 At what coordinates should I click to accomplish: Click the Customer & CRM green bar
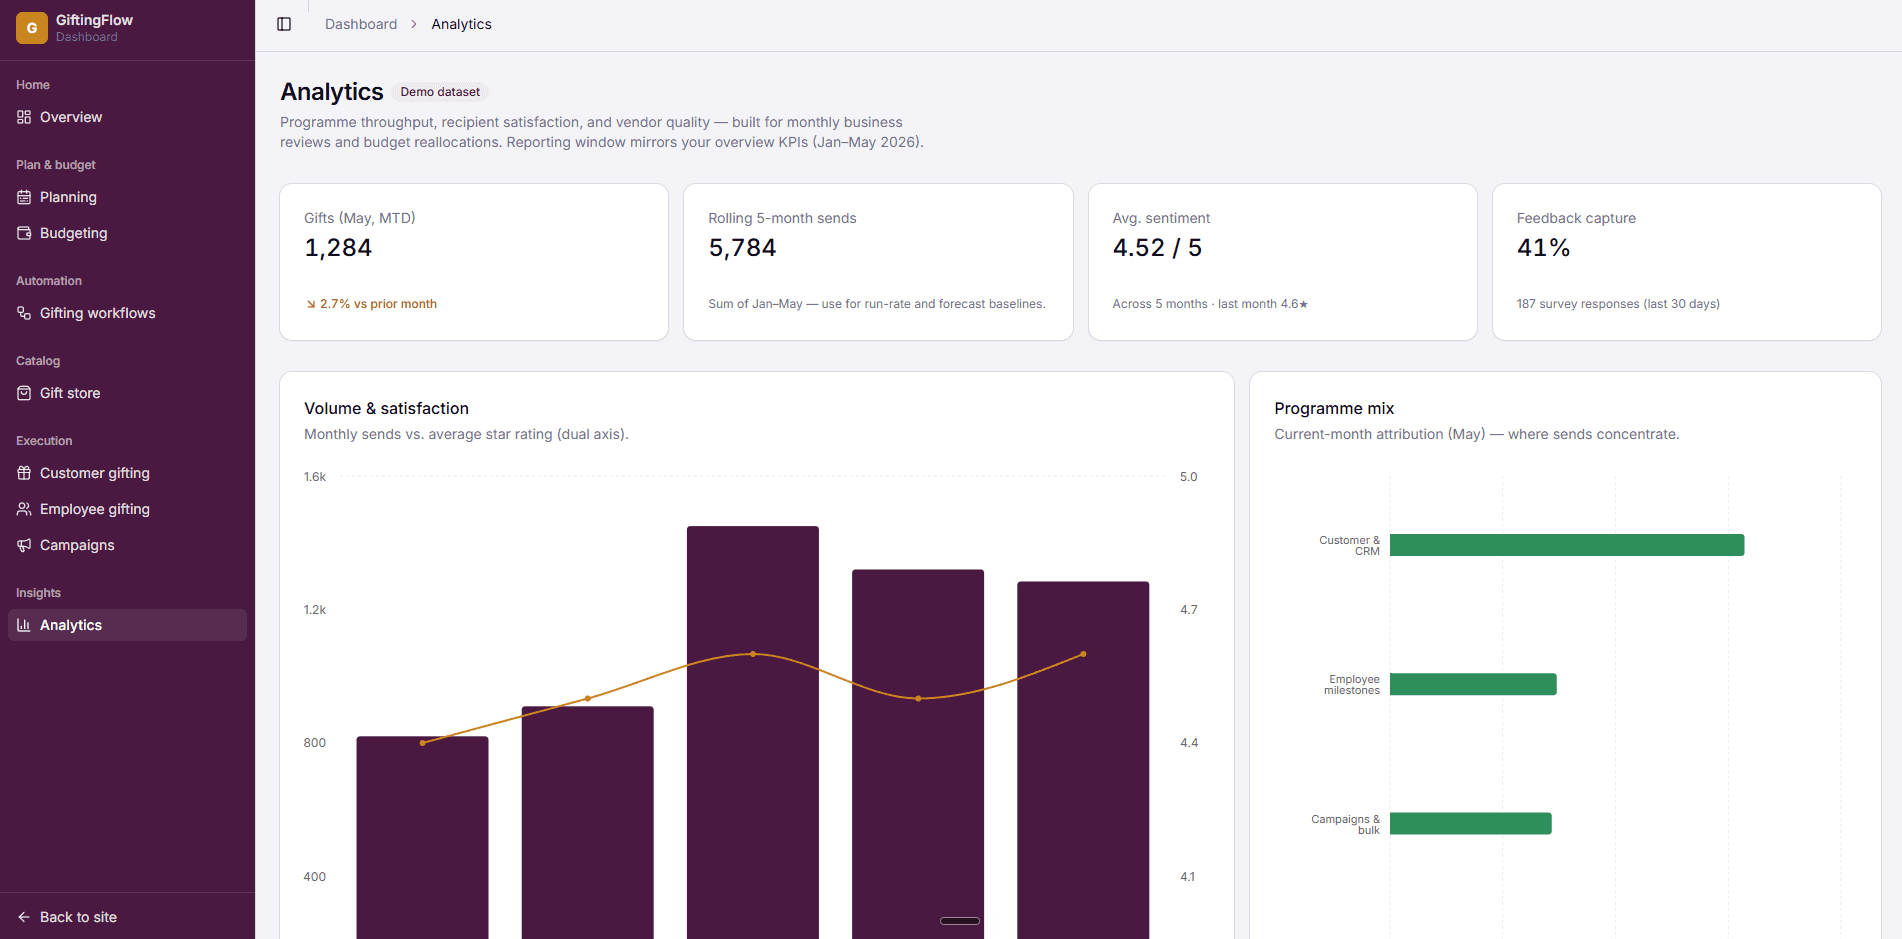coord(1567,545)
